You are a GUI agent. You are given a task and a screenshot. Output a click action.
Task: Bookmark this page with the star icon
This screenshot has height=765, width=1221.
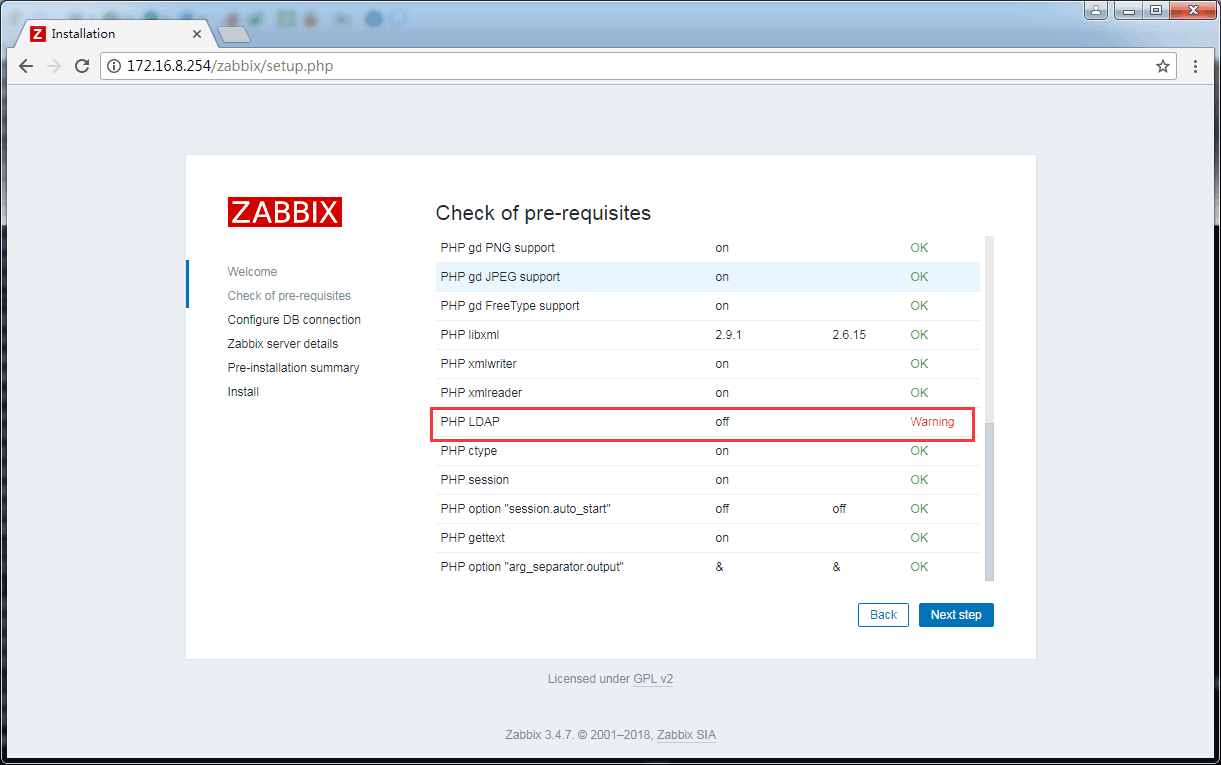[x=1162, y=66]
